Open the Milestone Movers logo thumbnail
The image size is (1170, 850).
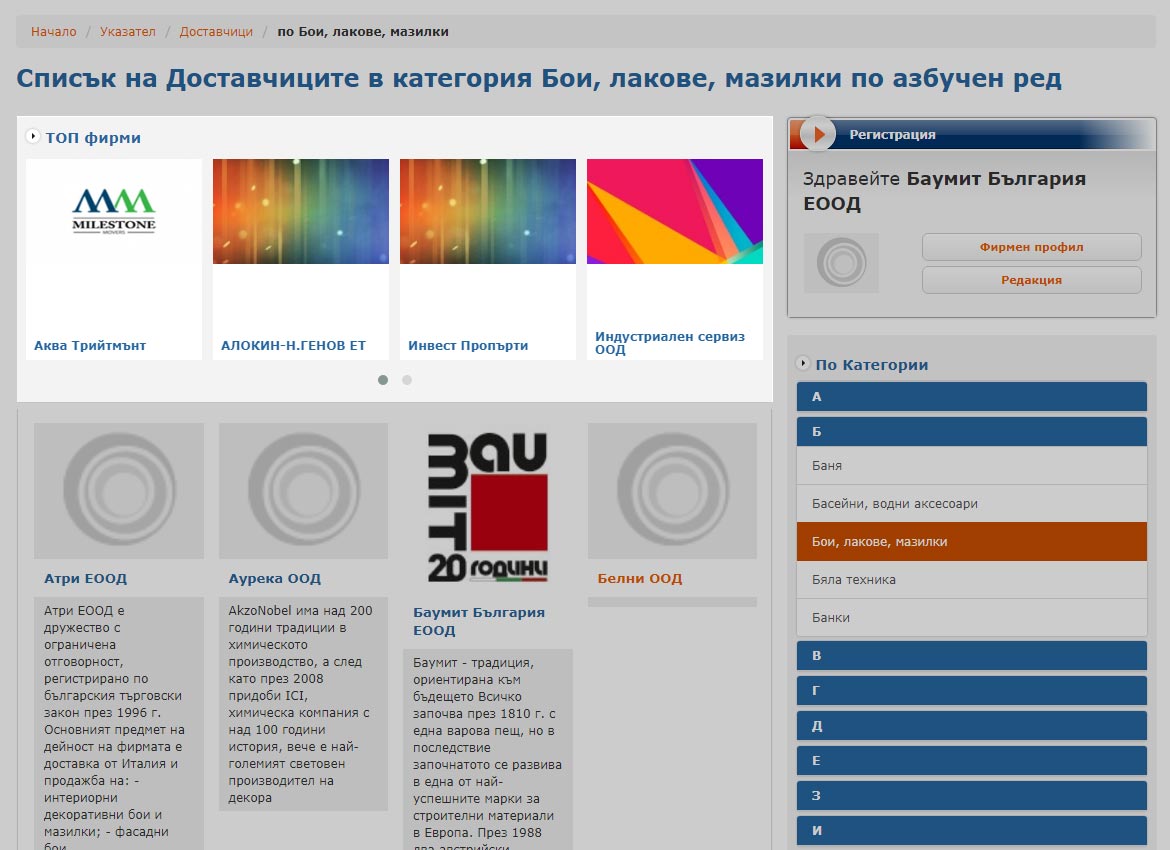click(x=114, y=211)
